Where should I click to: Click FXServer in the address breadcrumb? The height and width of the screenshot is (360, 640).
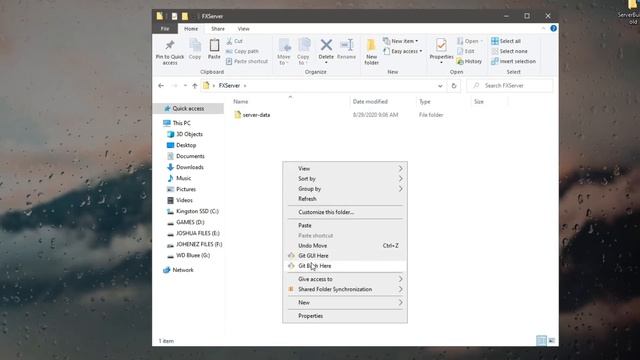[x=229, y=86]
